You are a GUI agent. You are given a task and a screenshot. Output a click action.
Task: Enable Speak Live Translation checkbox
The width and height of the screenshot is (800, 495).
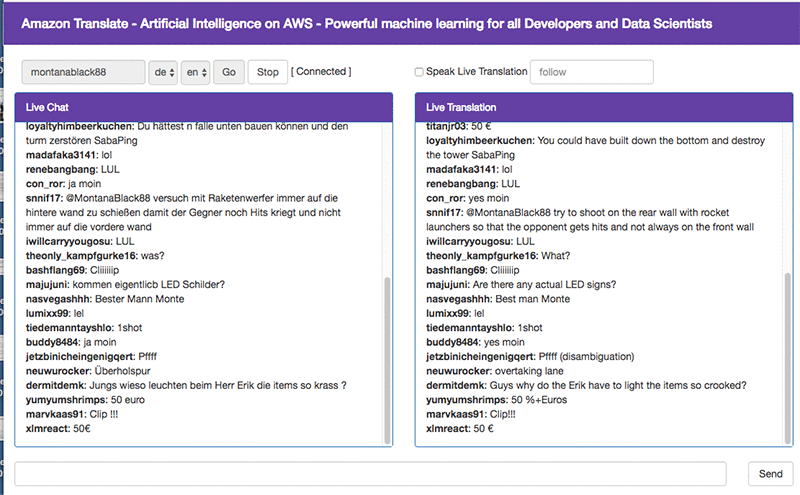(x=419, y=72)
